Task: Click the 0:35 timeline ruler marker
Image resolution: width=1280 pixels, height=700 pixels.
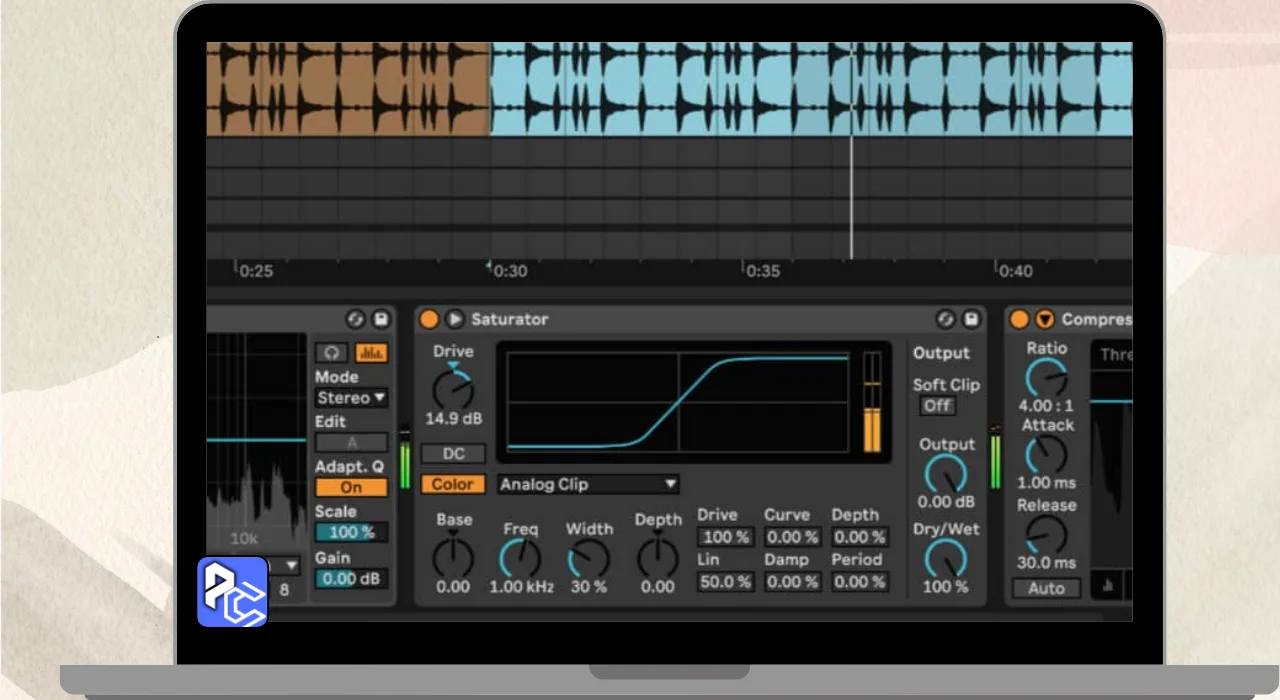Action: click(762, 271)
